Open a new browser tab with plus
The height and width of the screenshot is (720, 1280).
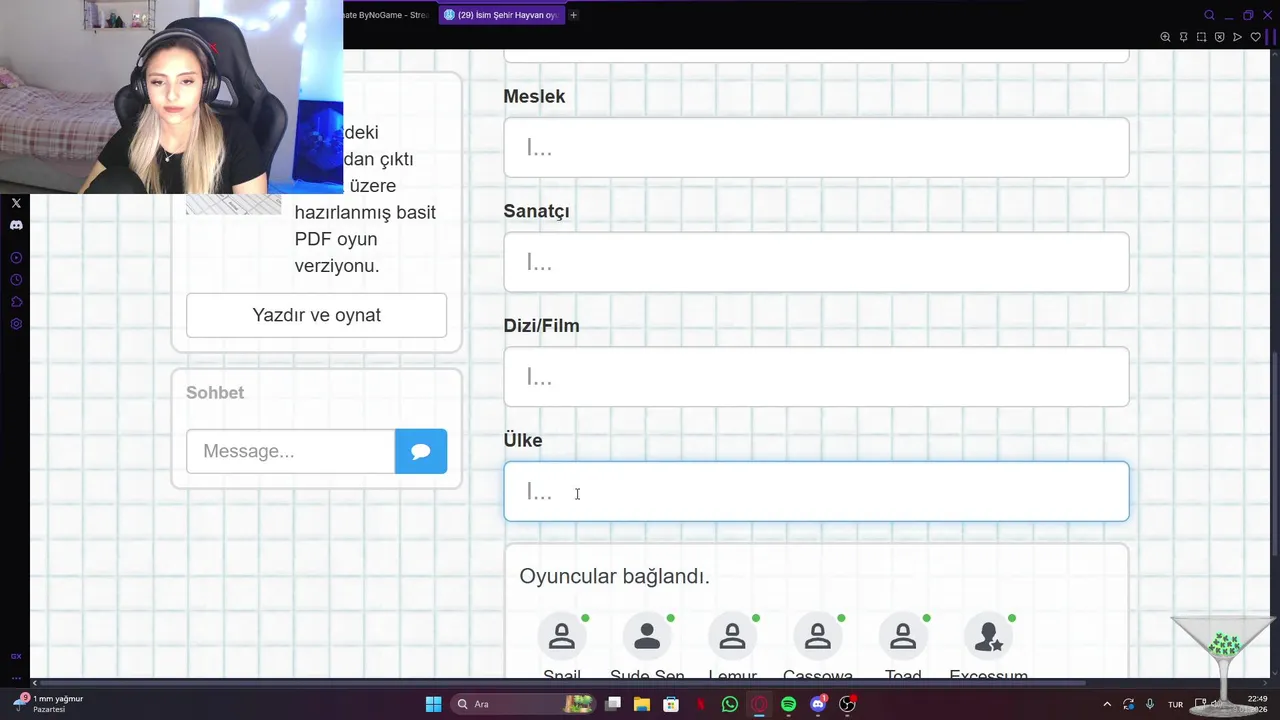(573, 15)
